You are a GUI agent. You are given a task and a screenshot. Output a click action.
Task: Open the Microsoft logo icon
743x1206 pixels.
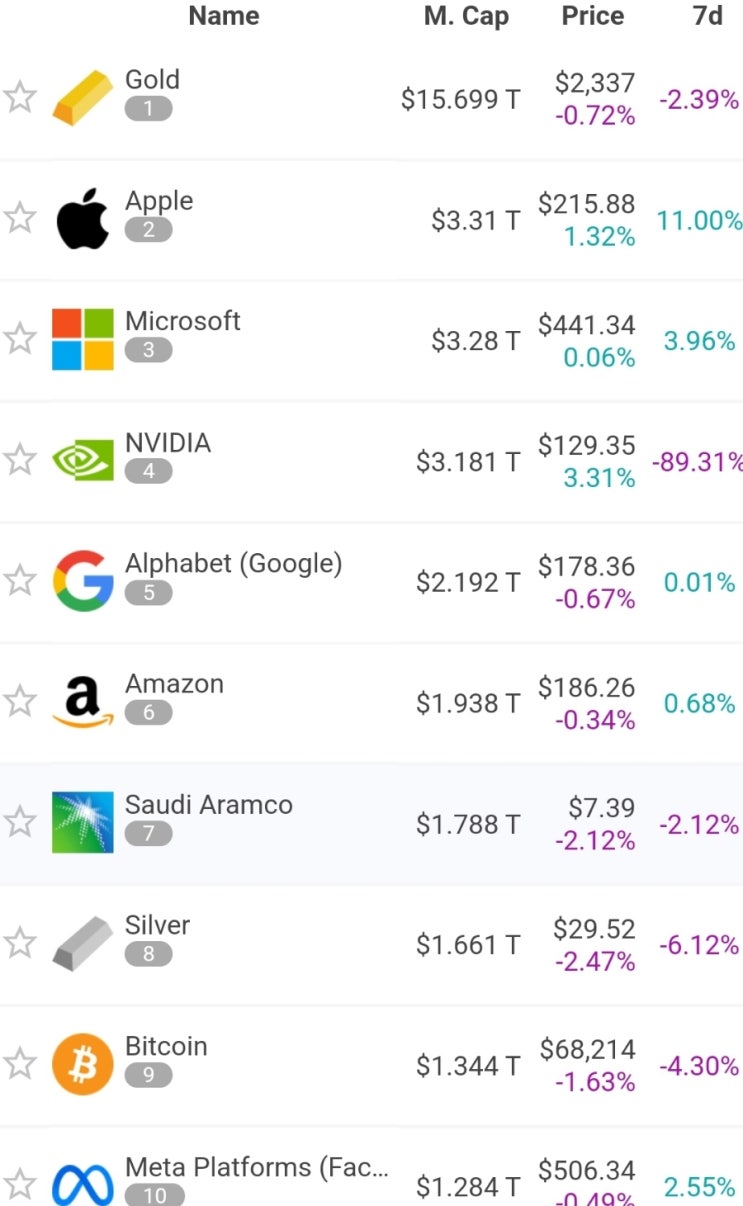pyautogui.click(x=82, y=339)
